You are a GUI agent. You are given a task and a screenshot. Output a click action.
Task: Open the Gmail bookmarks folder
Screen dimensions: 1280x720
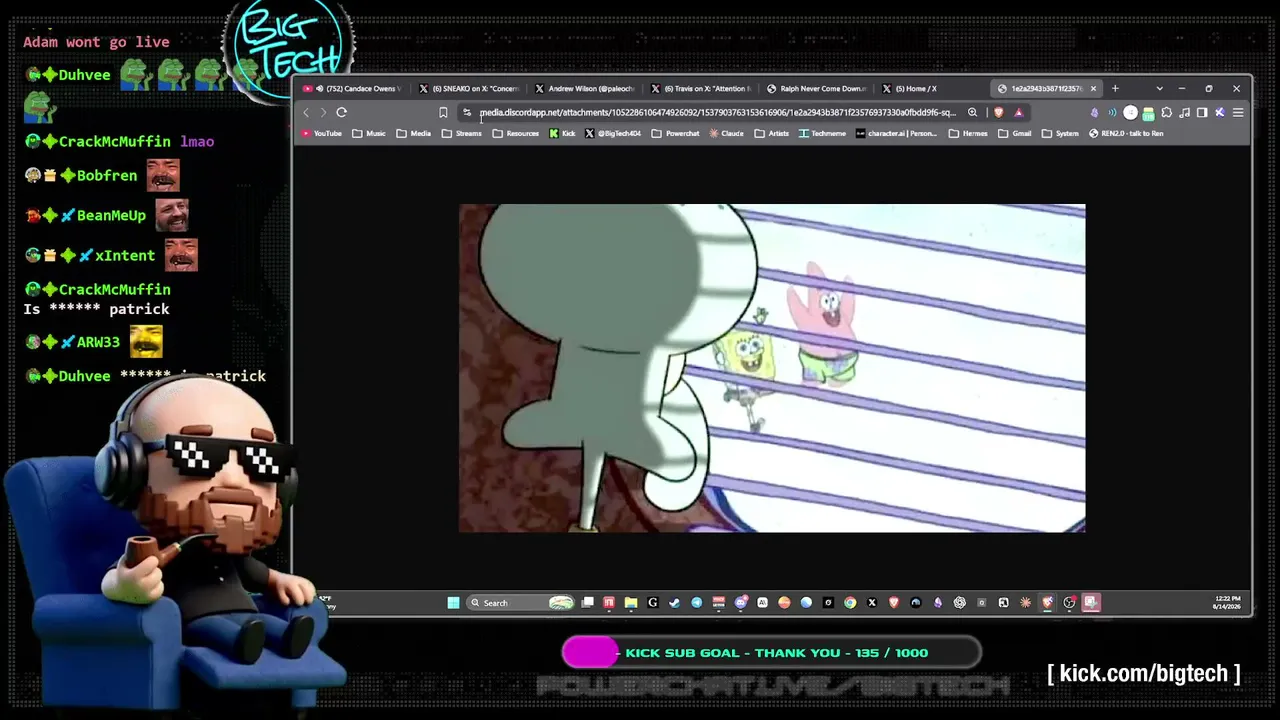pos(1015,134)
